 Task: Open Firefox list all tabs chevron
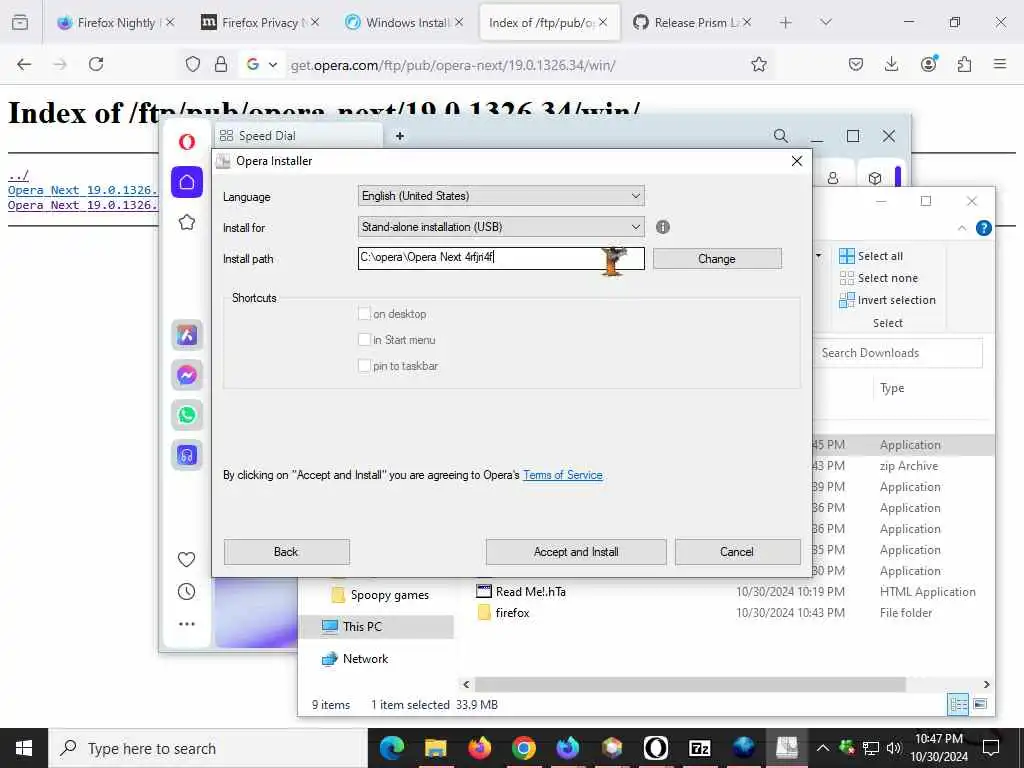(826, 22)
